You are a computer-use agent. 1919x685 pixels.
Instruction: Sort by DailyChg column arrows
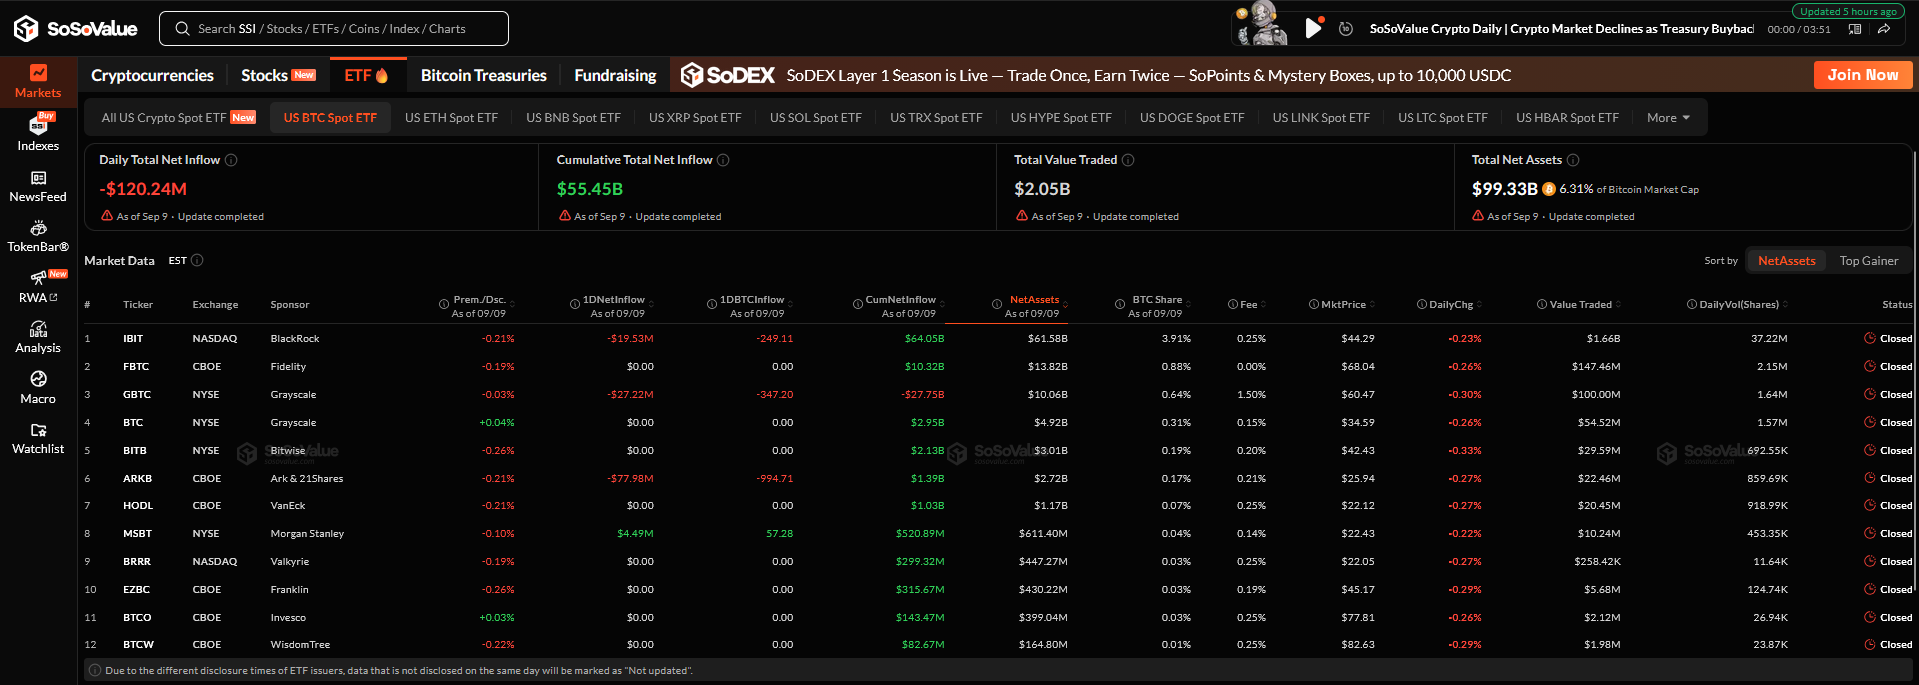tap(1478, 304)
